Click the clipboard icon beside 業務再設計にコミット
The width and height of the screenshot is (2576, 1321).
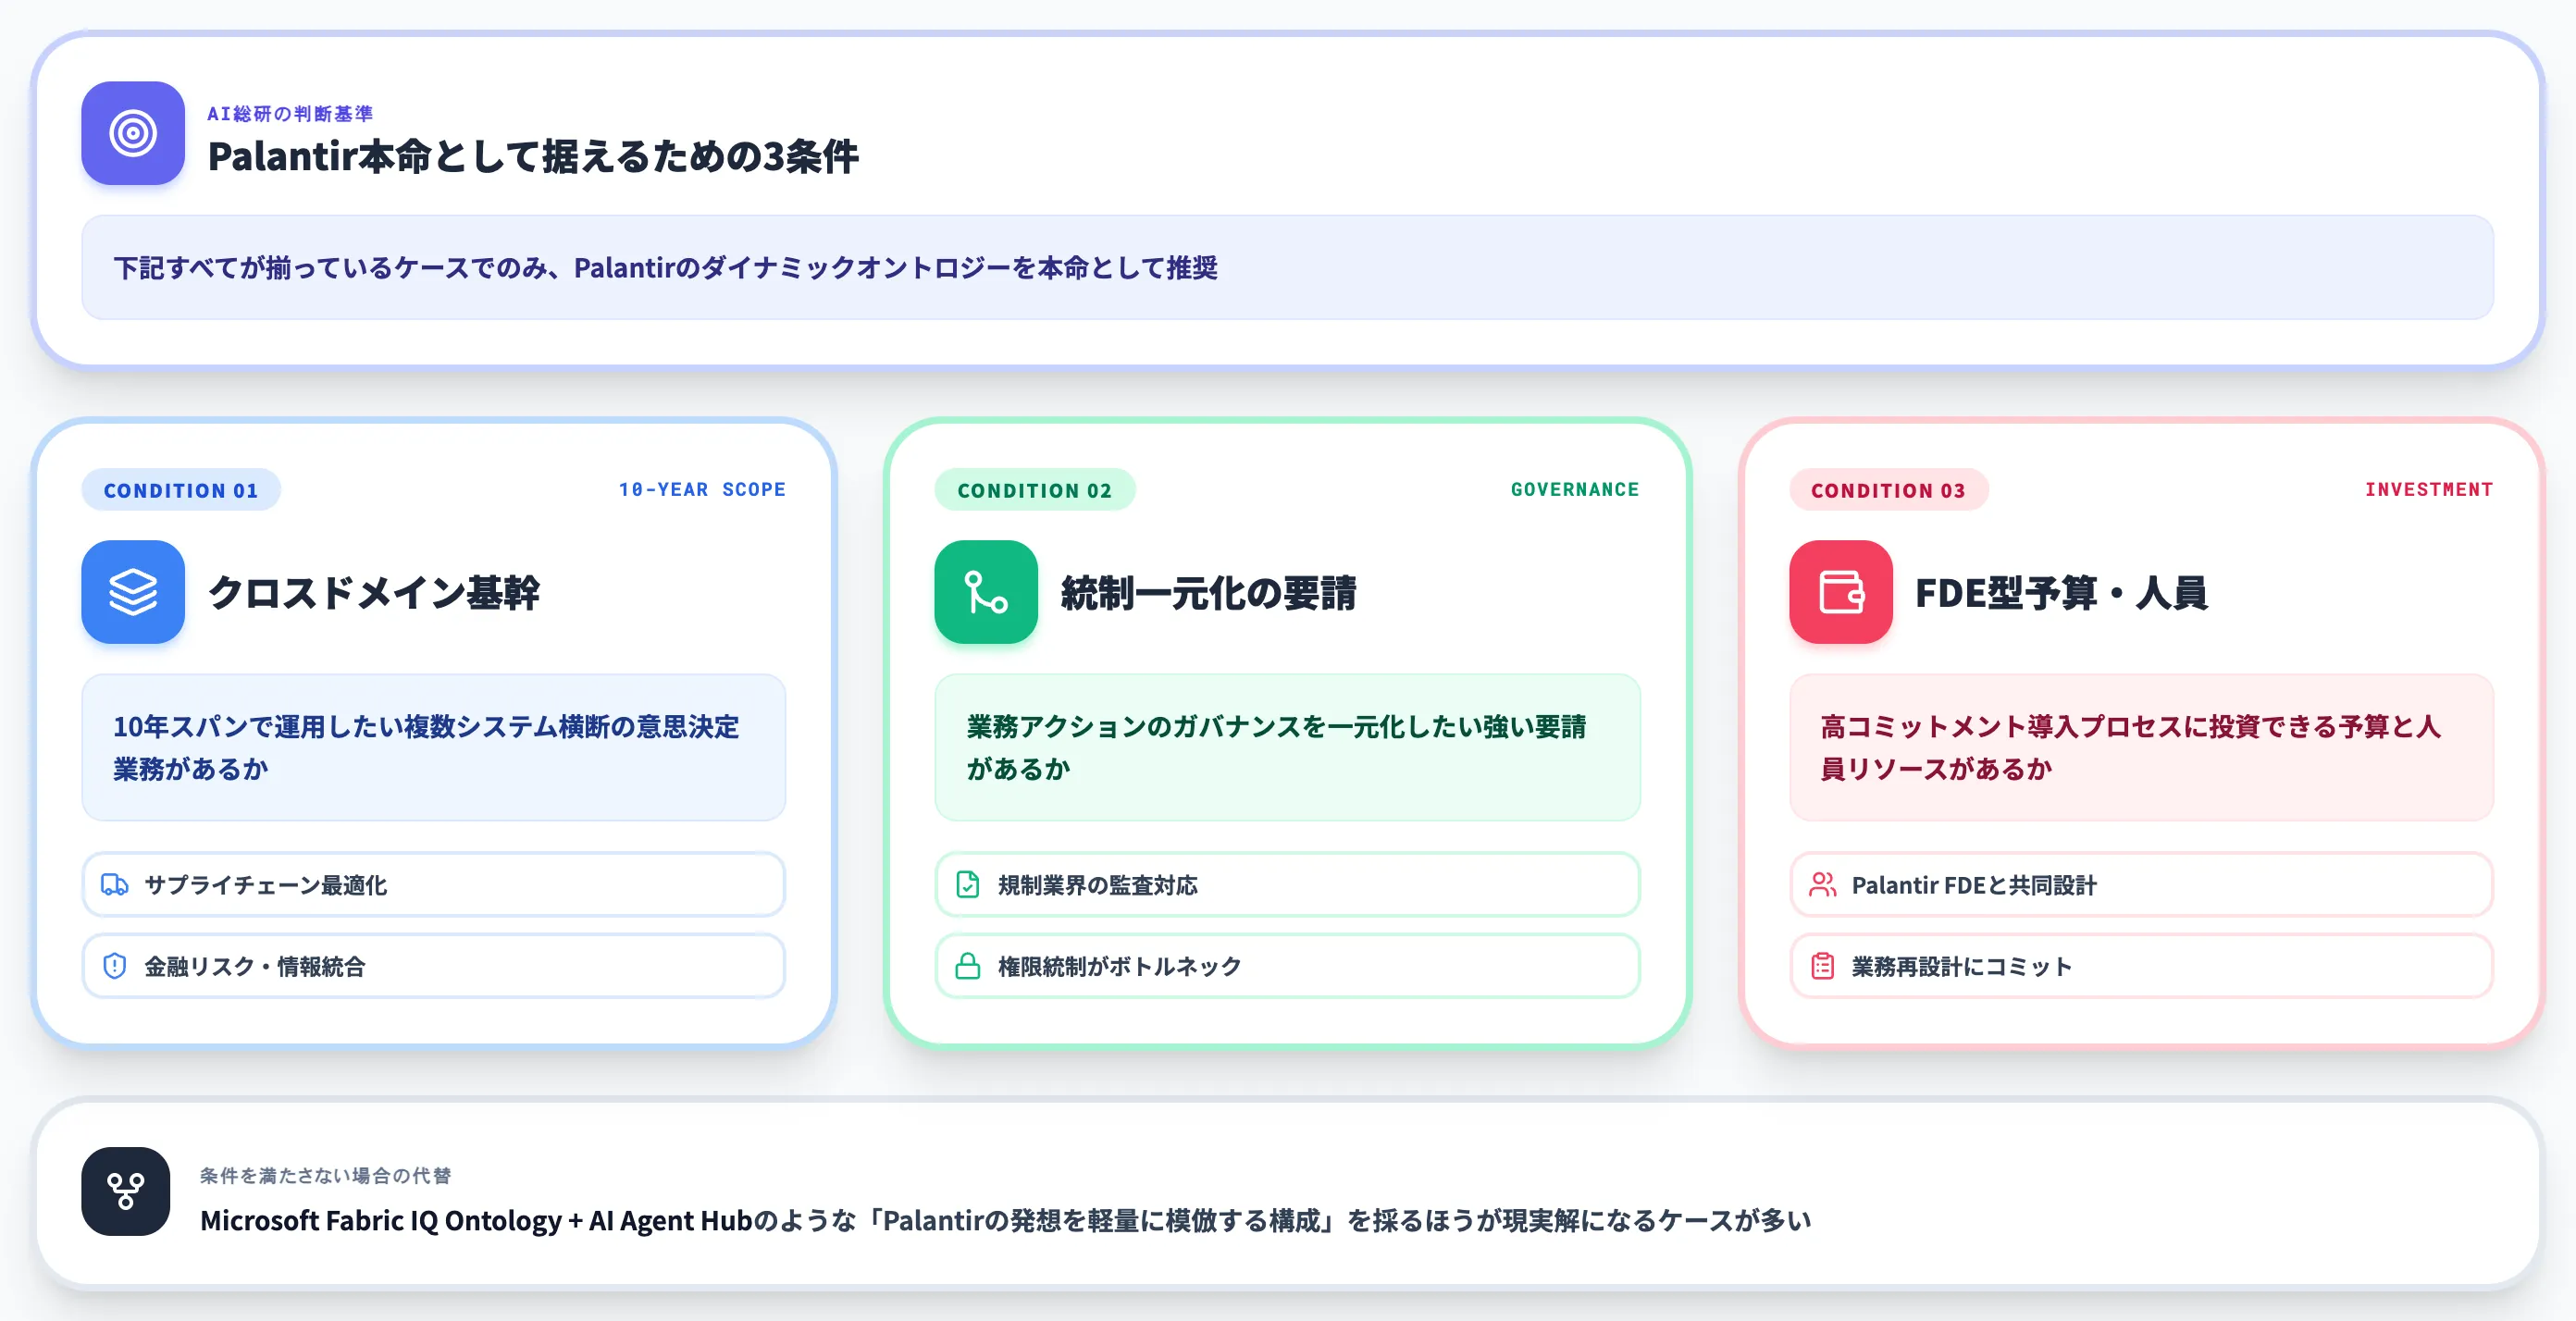(1822, 966)
